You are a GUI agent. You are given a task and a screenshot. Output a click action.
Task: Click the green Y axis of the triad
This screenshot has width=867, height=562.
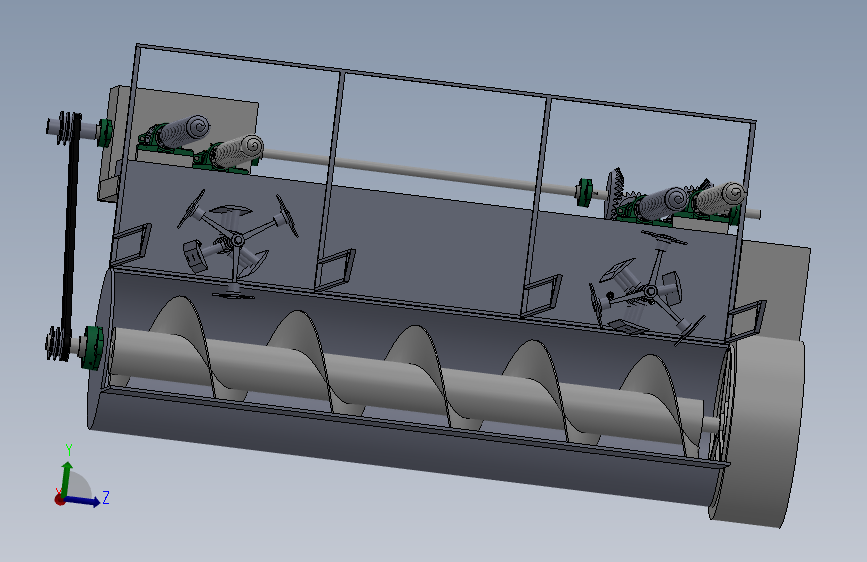point(67,478)
